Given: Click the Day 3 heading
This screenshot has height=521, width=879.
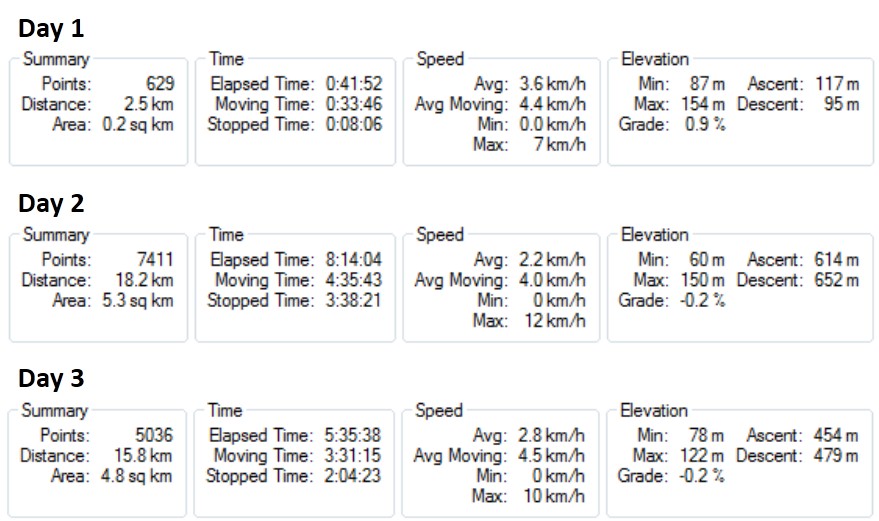Looking at the screenshot, I should [x=51, y=378].
